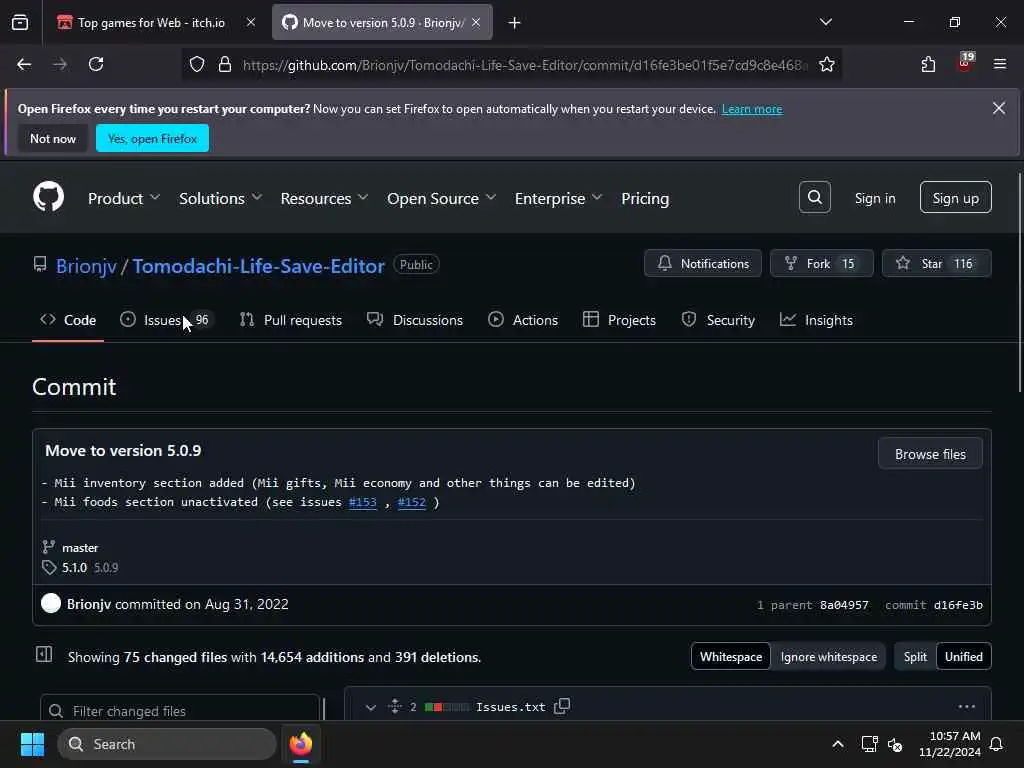Click the Pricing link
The image size is (1024, 768).
click(x=645, y=198)
